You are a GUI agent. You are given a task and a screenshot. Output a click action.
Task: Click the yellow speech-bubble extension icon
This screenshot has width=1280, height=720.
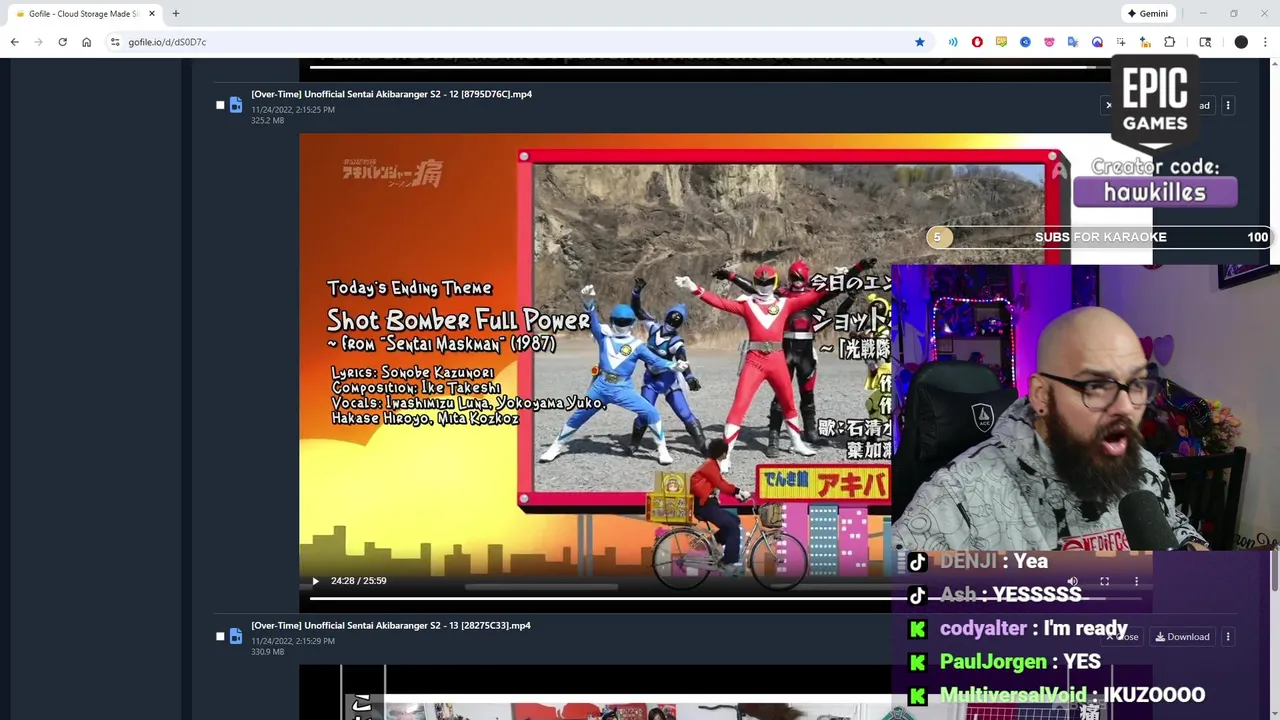pyautogui.click(x=1001, y=42)
